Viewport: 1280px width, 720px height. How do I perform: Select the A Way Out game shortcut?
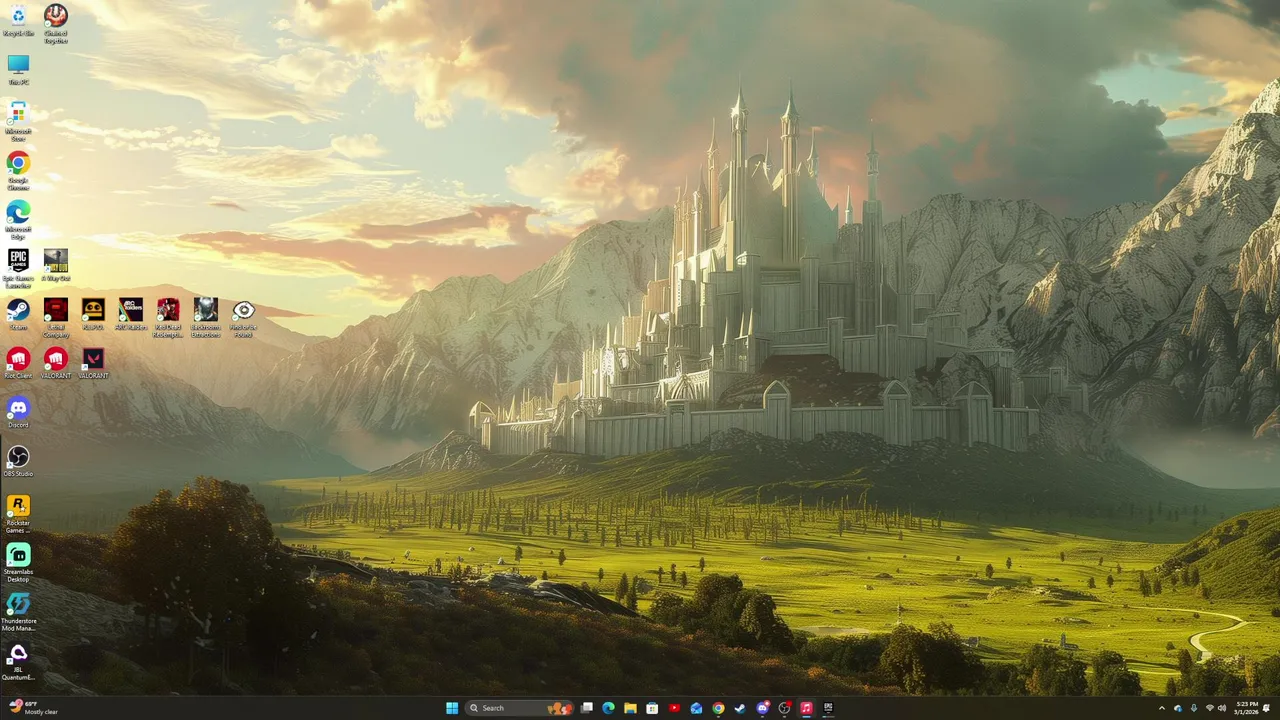[x=56, y=265]
